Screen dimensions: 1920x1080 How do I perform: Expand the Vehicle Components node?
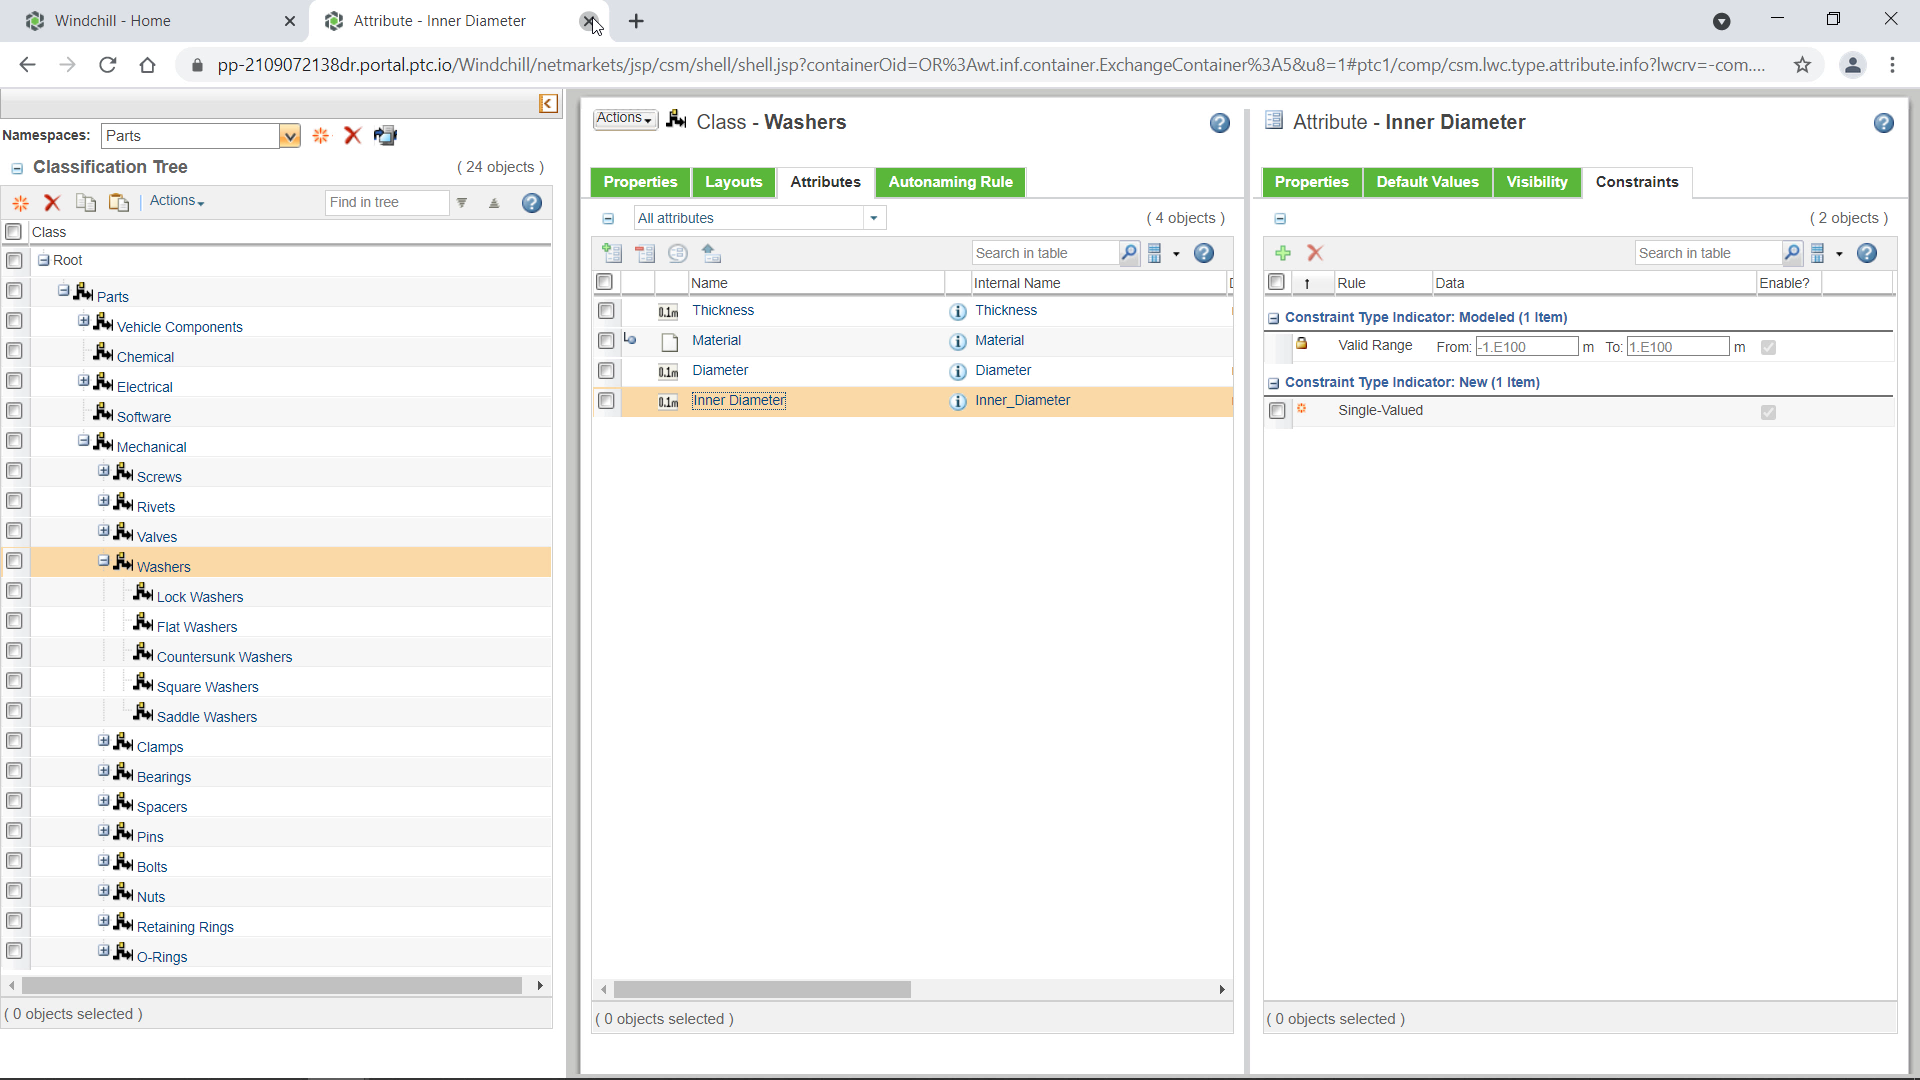(84, 321)
